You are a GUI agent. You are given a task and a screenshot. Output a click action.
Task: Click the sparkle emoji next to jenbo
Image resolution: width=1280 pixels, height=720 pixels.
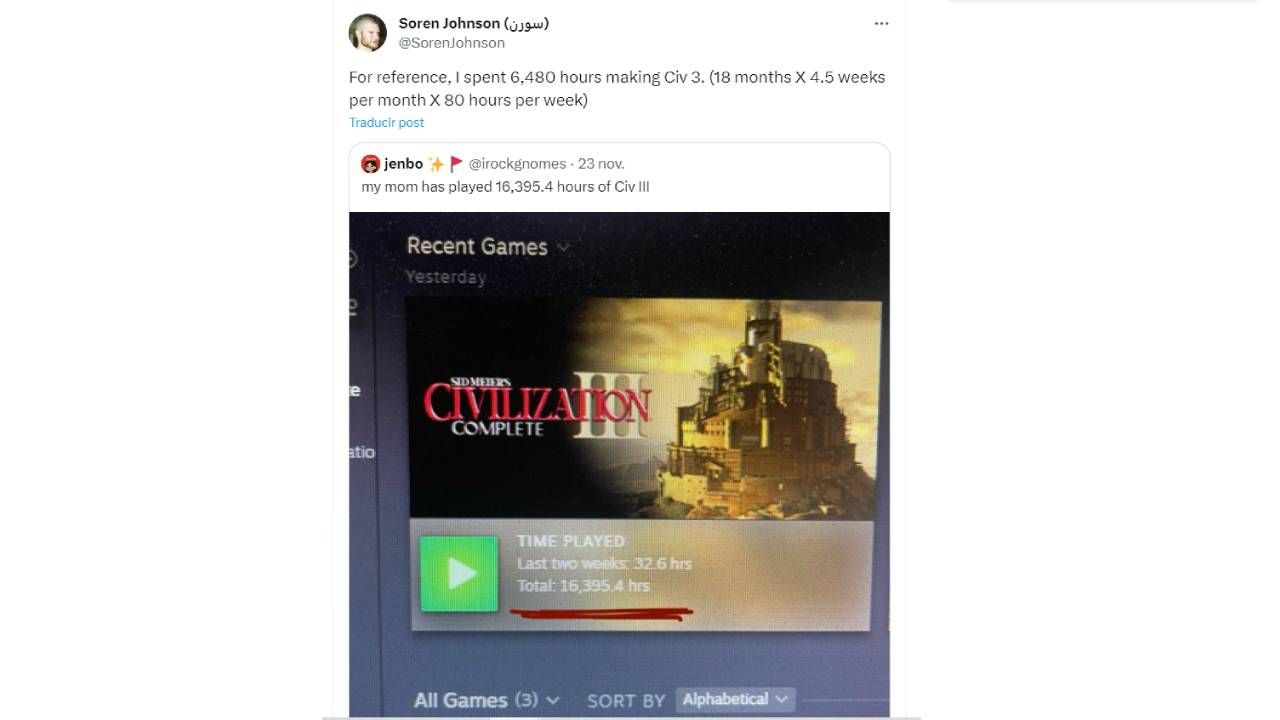tap(436, 164)
